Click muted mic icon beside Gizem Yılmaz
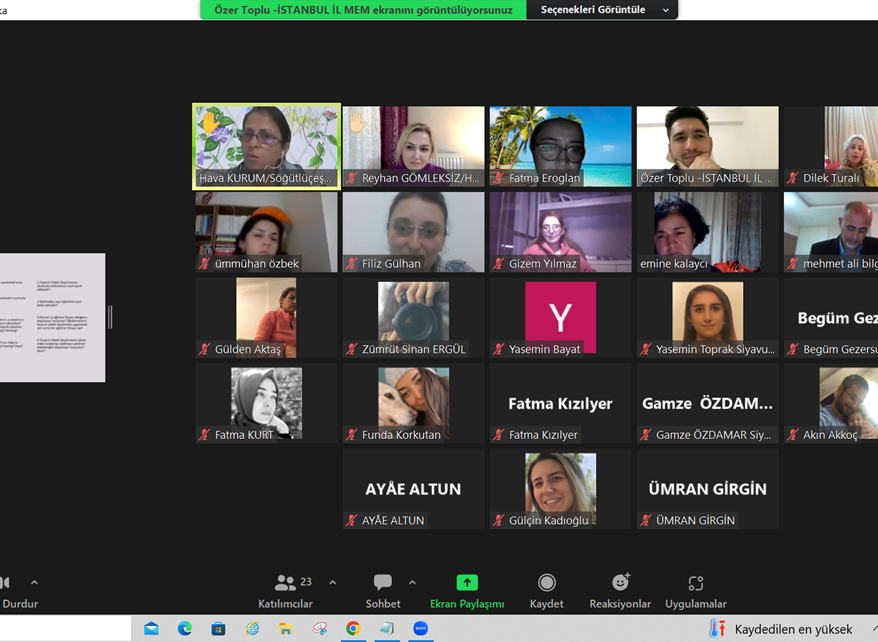This screenshot has width=878, height=642. [x=498, y=264]
